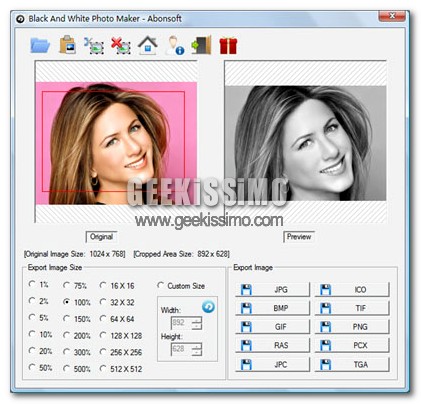Enable the Custom Size radio button

tap(181, 286)
